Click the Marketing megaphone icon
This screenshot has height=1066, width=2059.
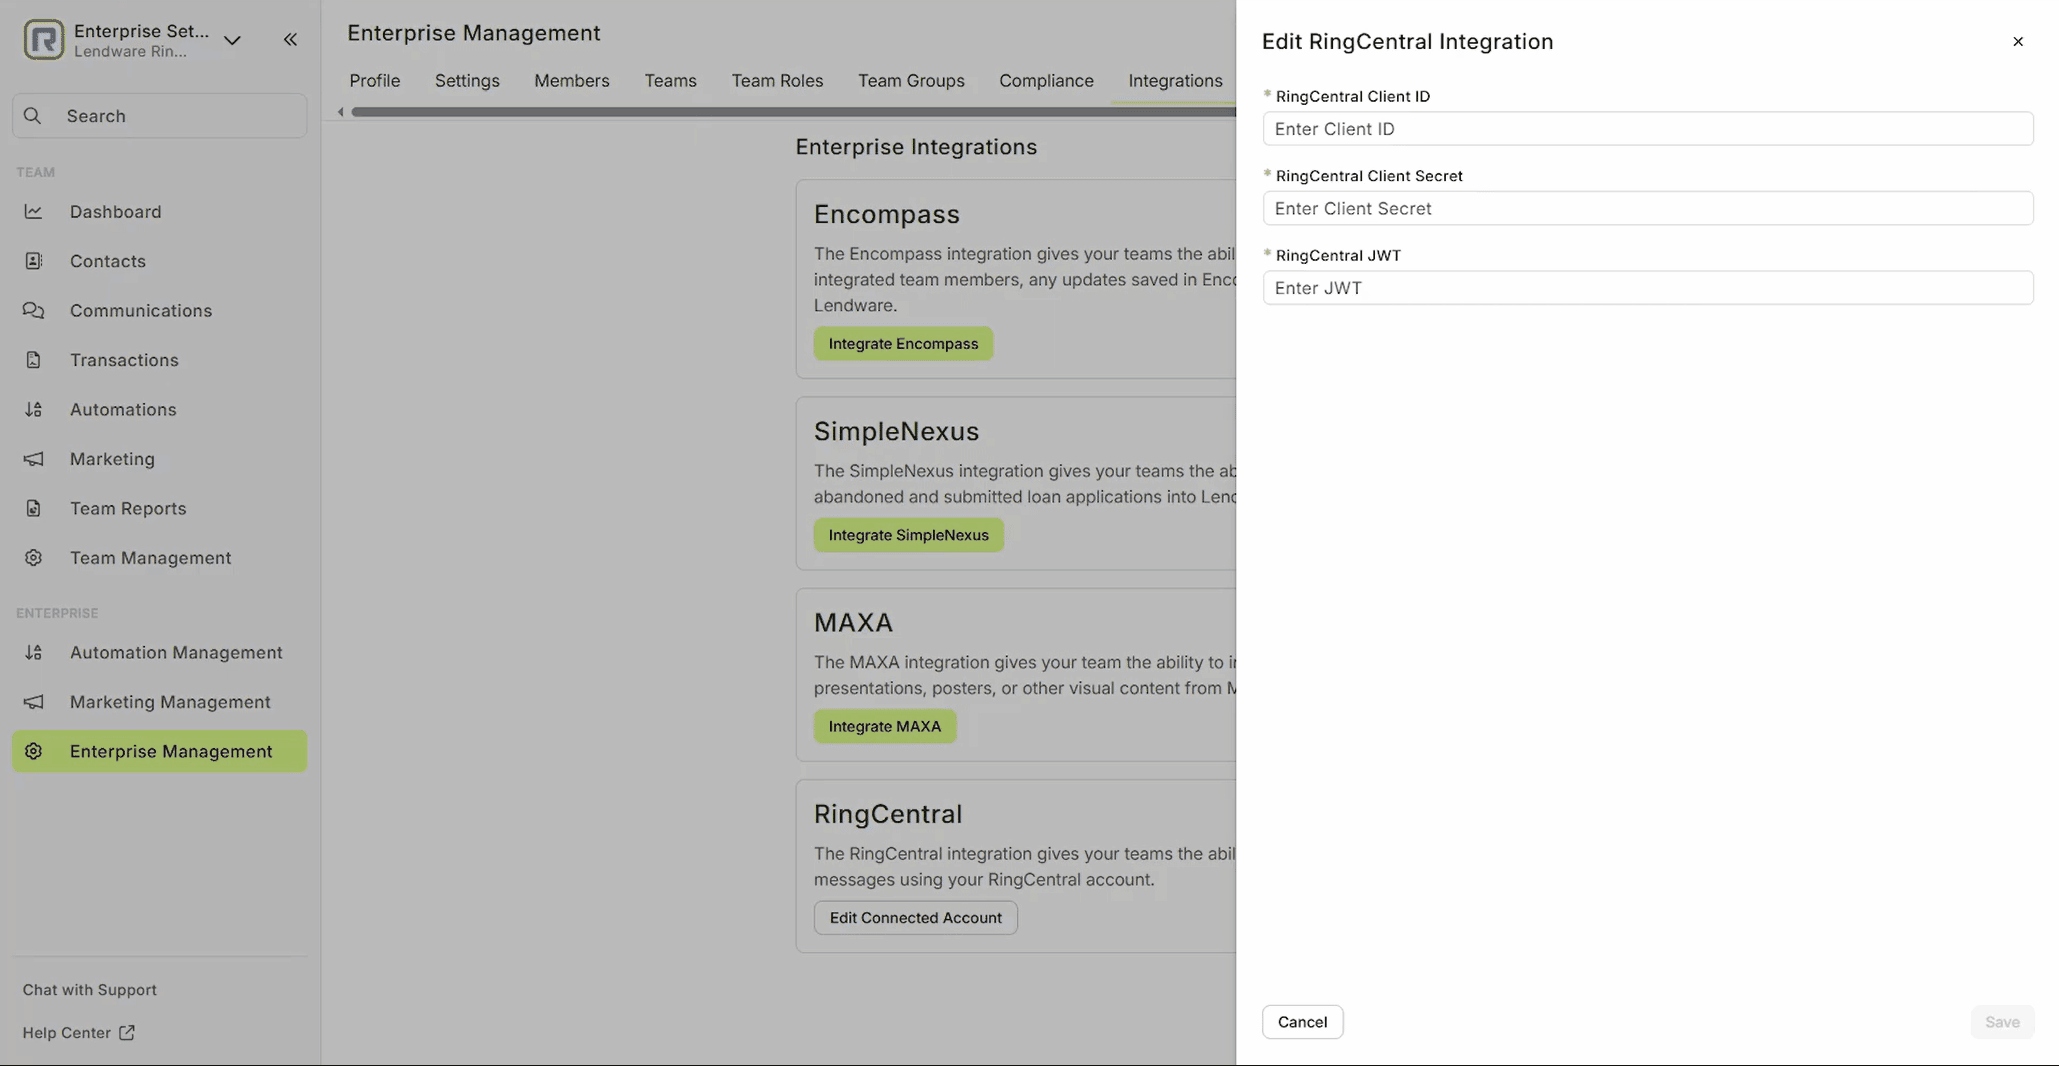34,459
